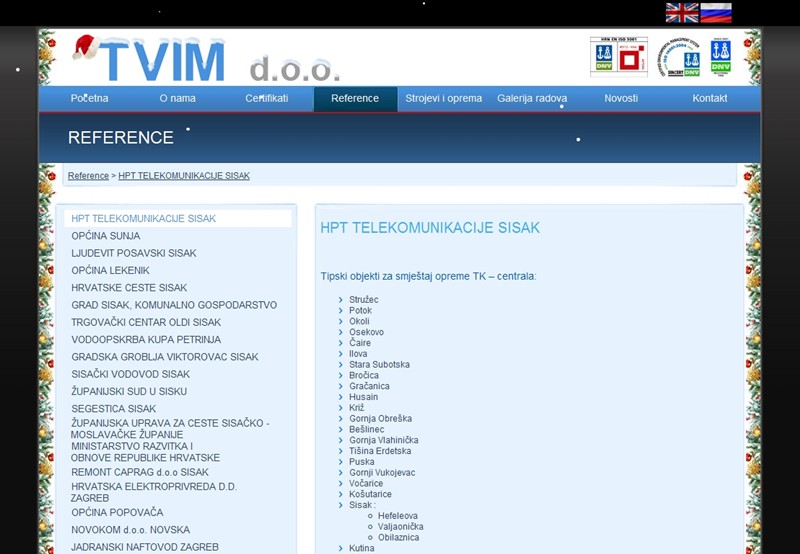
Task: Go to the Početna menu item
Action: click(89, 98)
